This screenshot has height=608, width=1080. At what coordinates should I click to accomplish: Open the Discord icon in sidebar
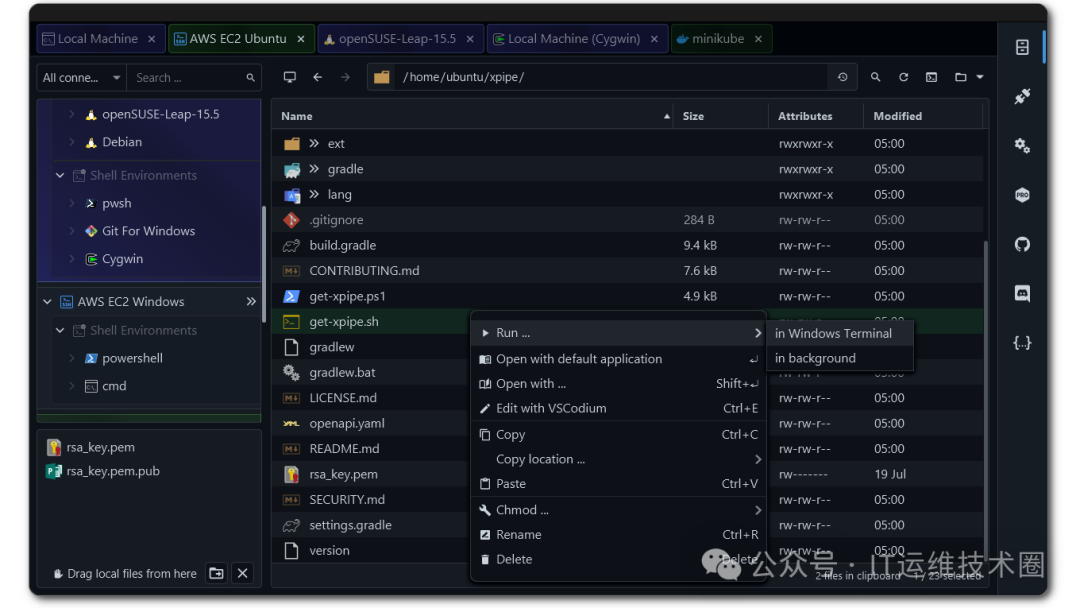pyautogui.click(x=1022, y=293)
